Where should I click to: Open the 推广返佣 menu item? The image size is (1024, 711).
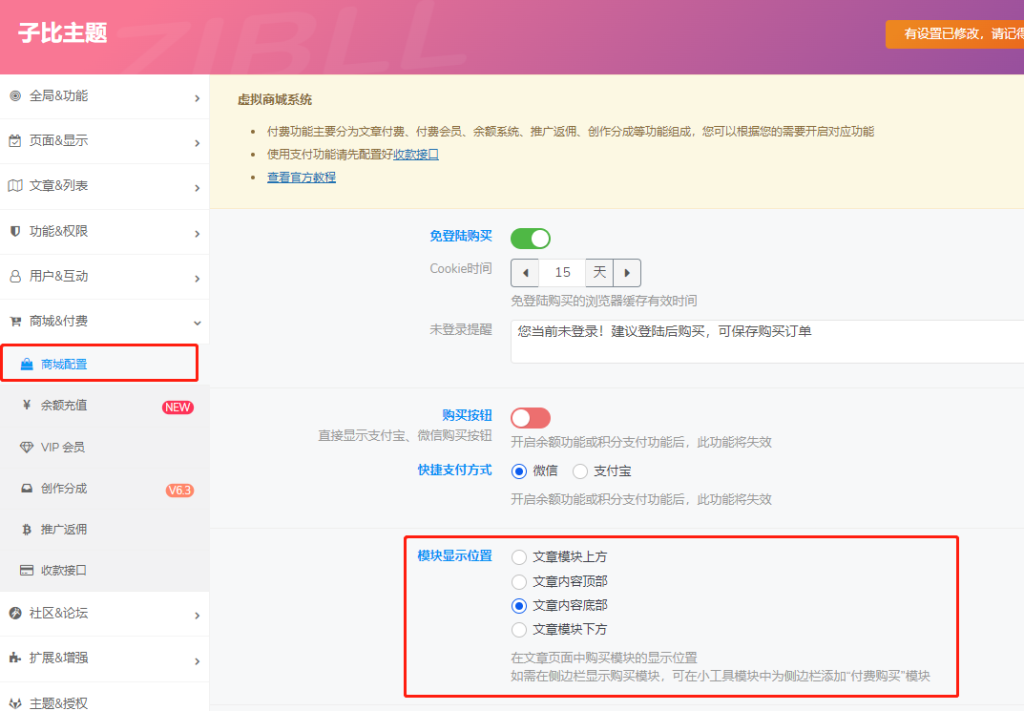coord(104,529)
